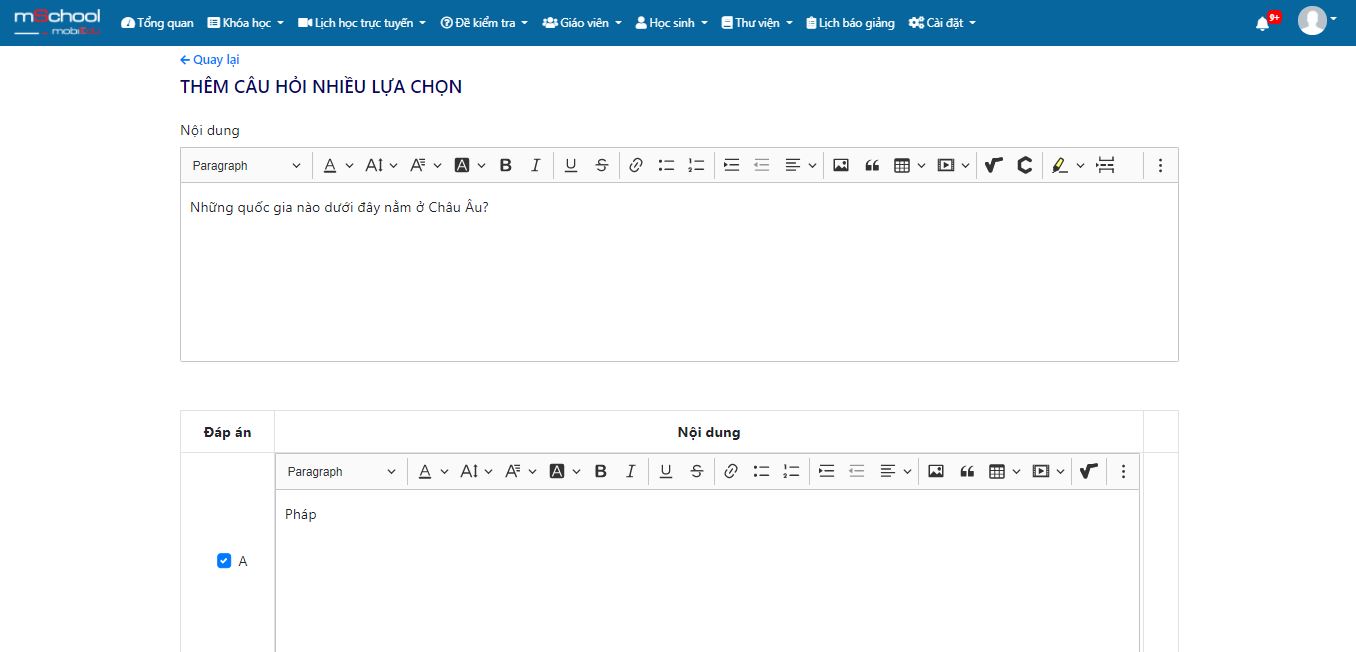1356x652 pixels.
Task: Insert block quote in question content toolbar
Action: click(x=872, y=166)
